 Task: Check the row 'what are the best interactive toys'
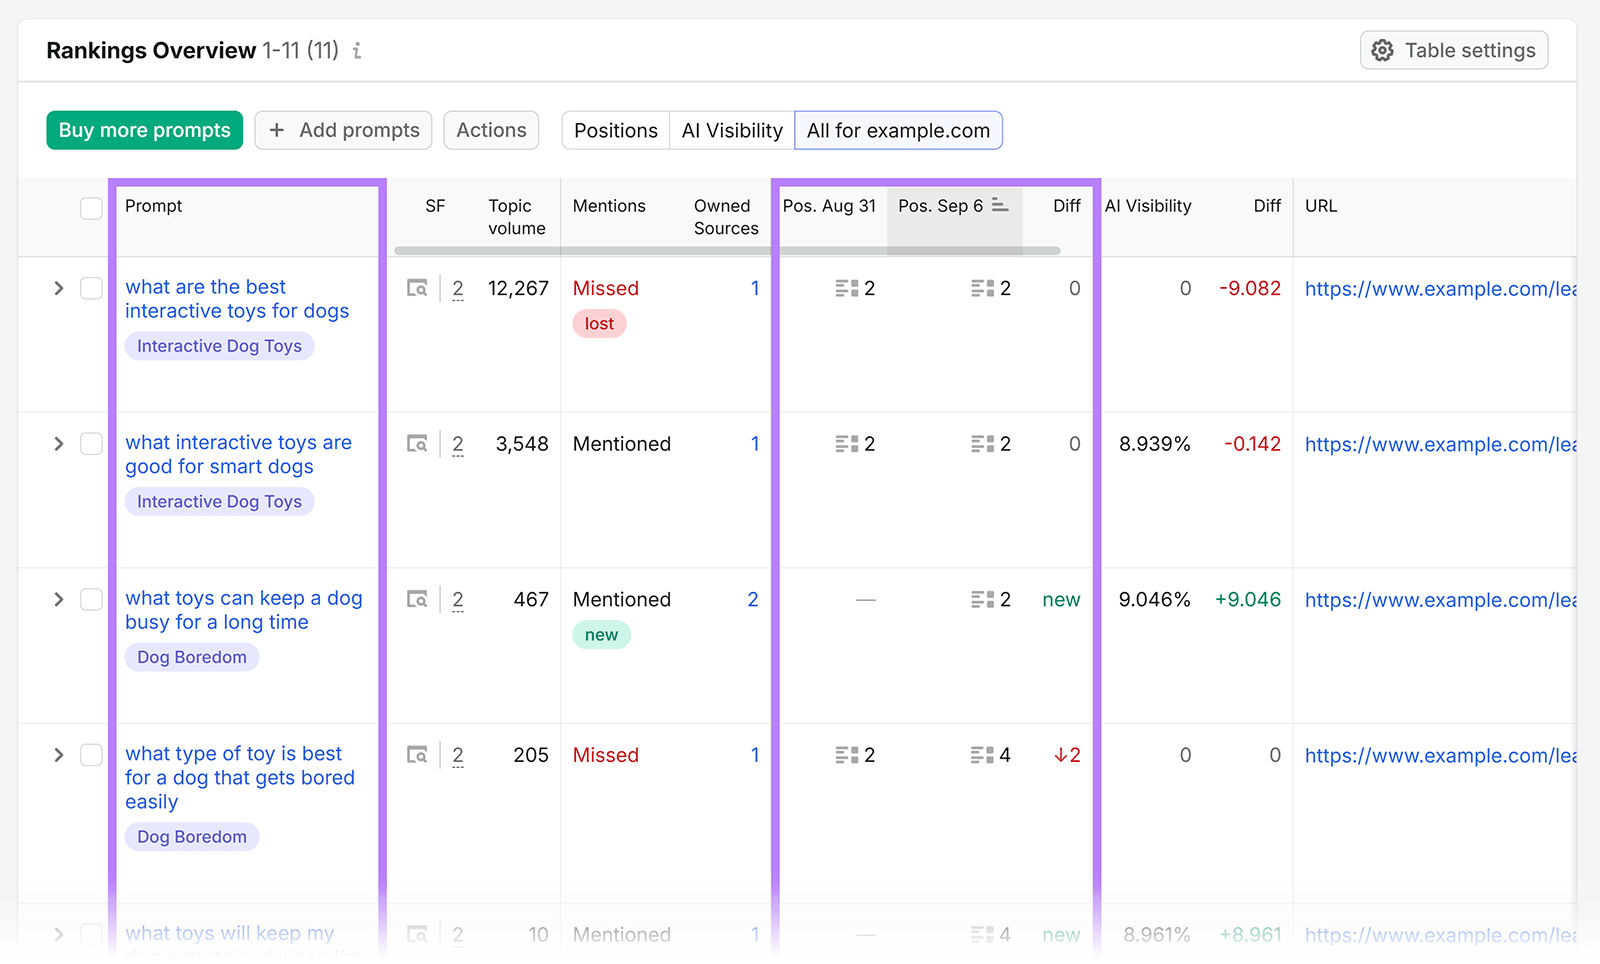(x=91, y=288)
